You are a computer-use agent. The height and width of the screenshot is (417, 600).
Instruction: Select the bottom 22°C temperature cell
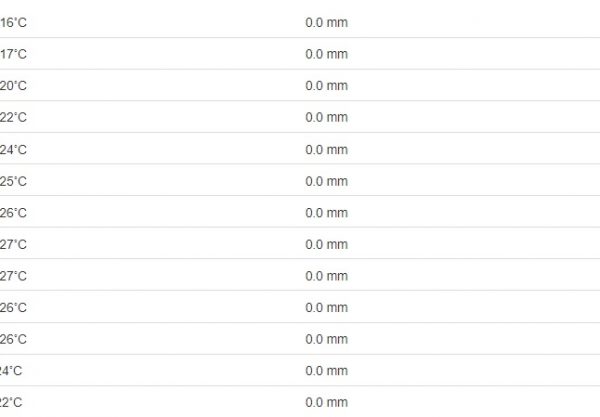click(x=12, y=402)
